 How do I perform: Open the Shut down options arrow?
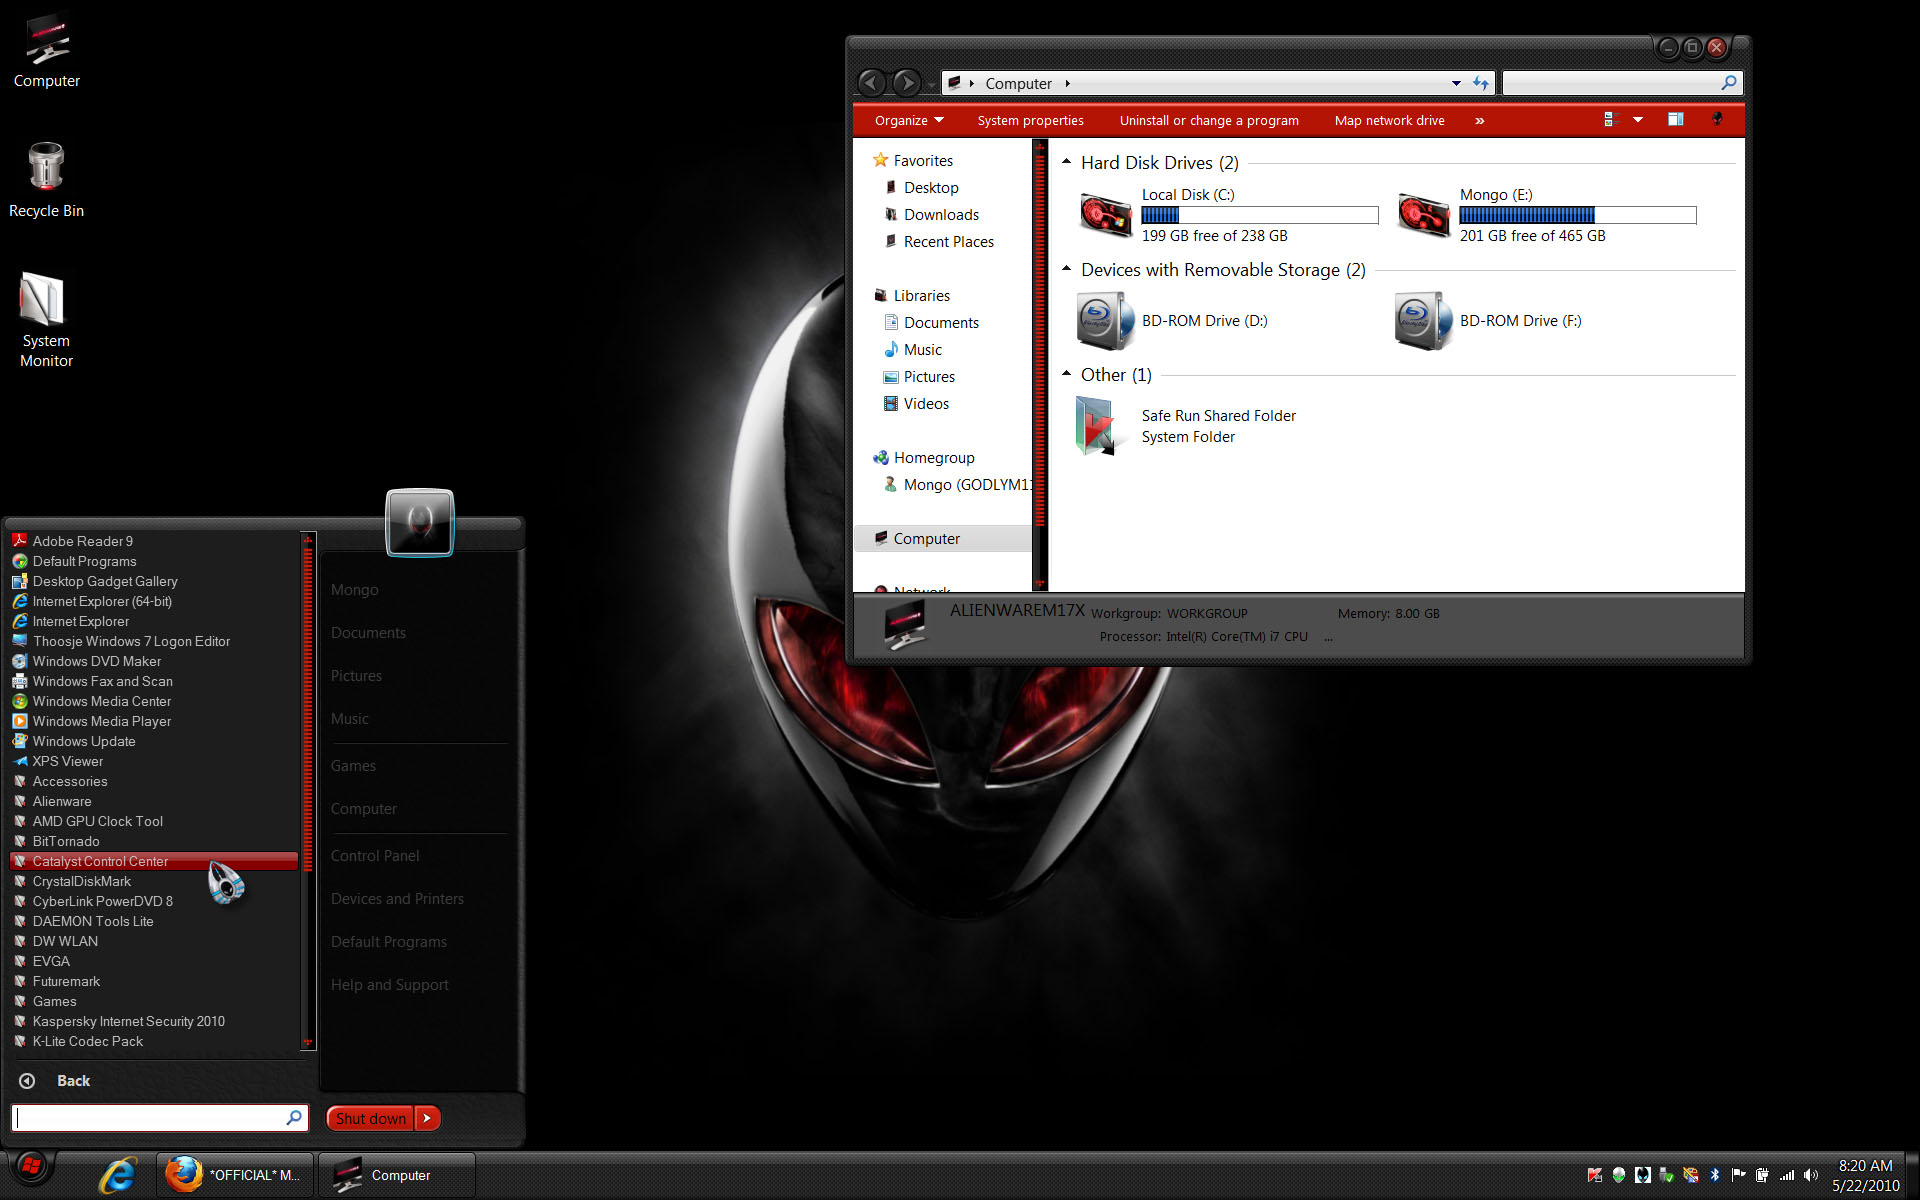pos(427,1118)
